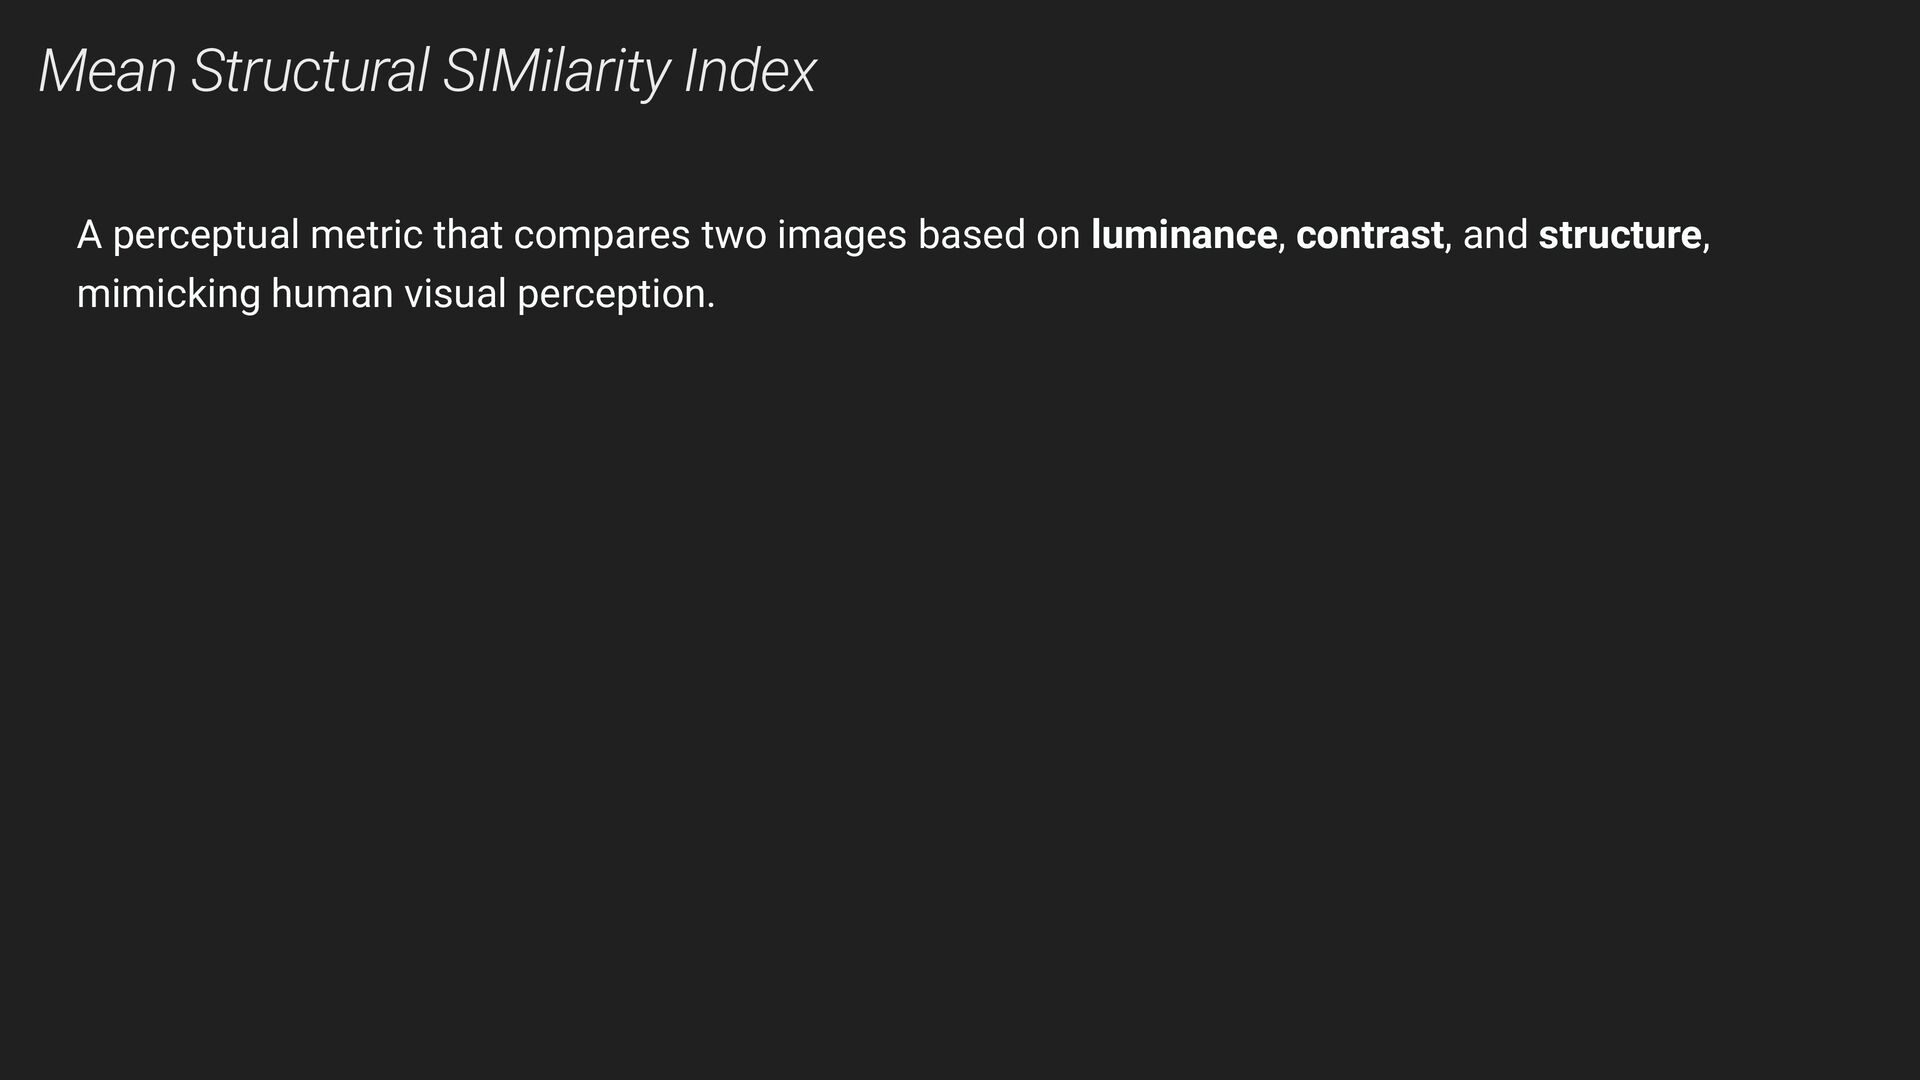Image resolution: width=1920 pixels, height=1080 pixels.
Task: Click the word "two" before "images"
Action: [734, 236]
